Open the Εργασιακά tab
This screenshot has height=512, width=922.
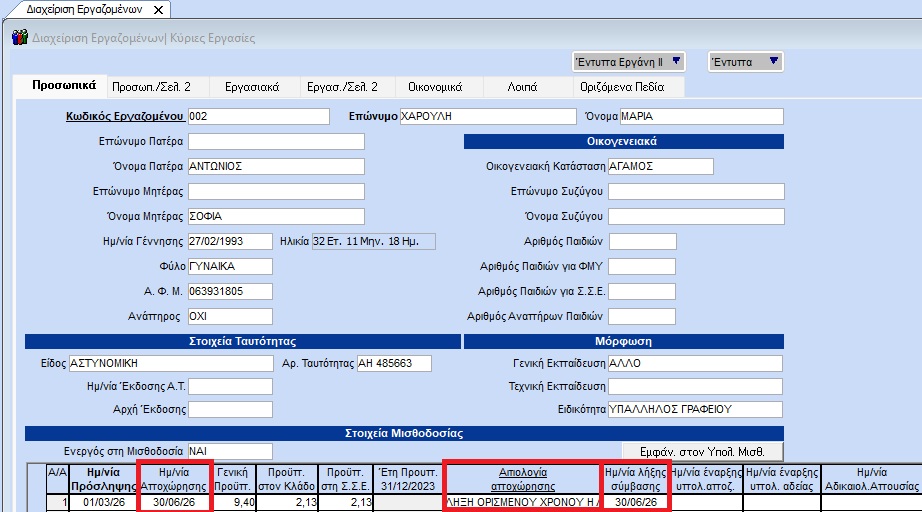point(252,87)
